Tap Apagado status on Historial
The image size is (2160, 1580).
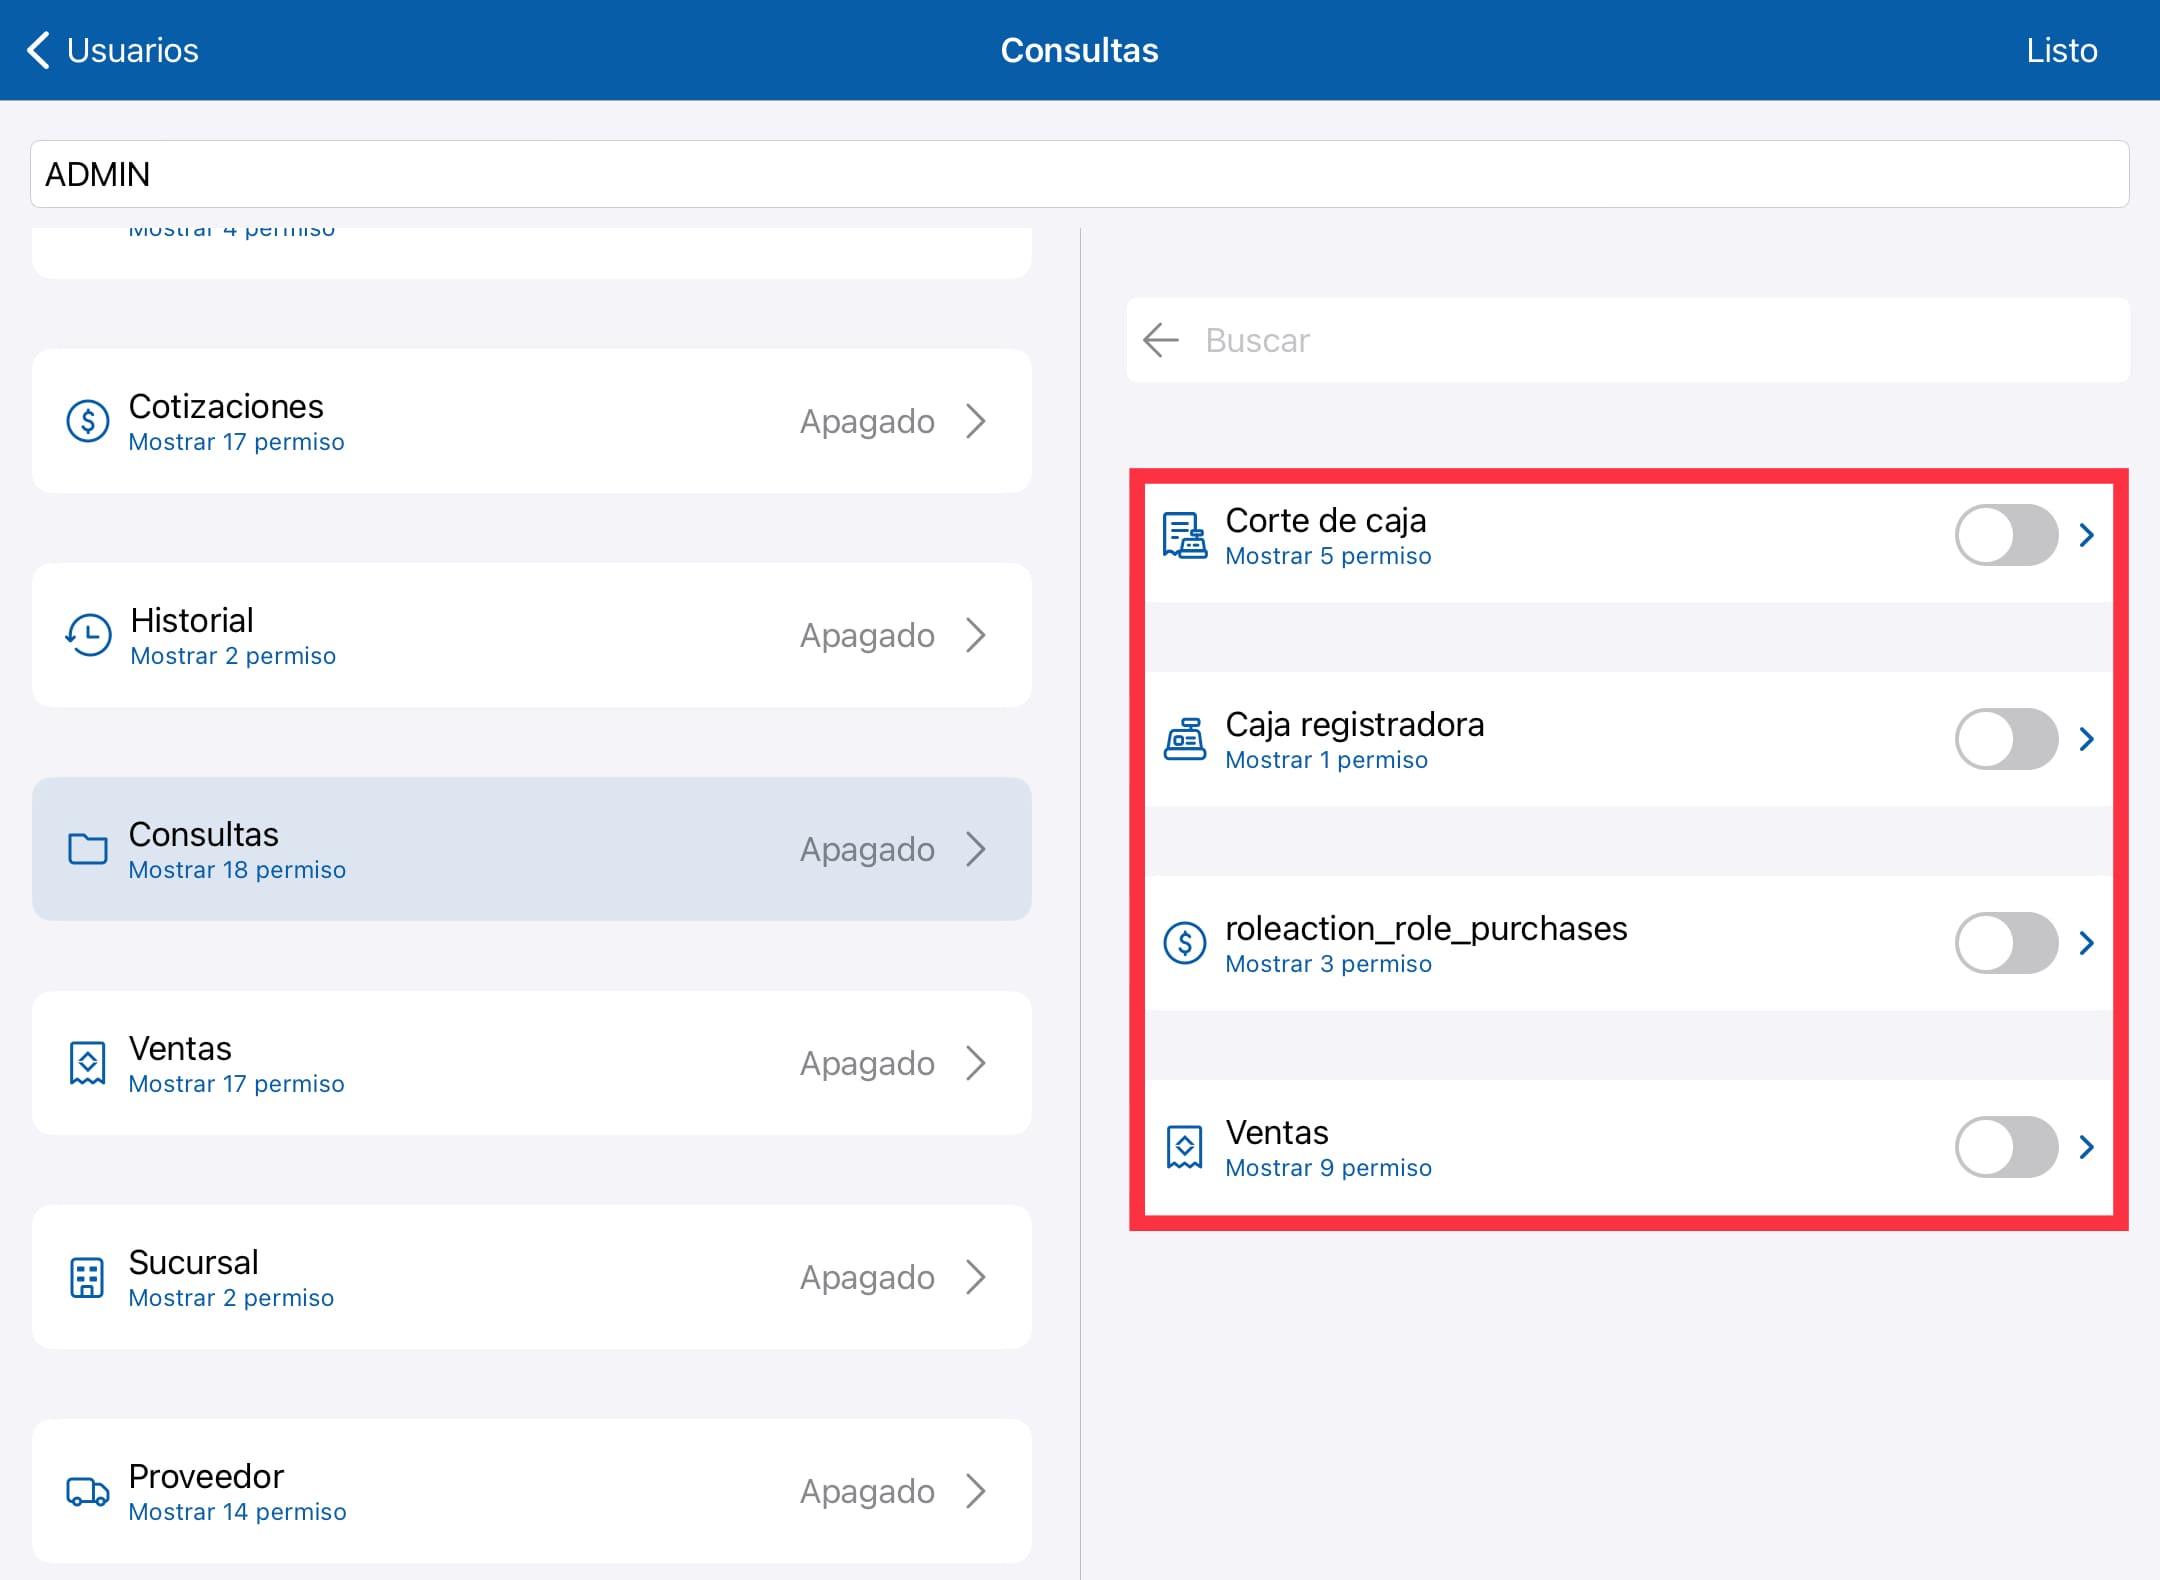pos(867,635)
